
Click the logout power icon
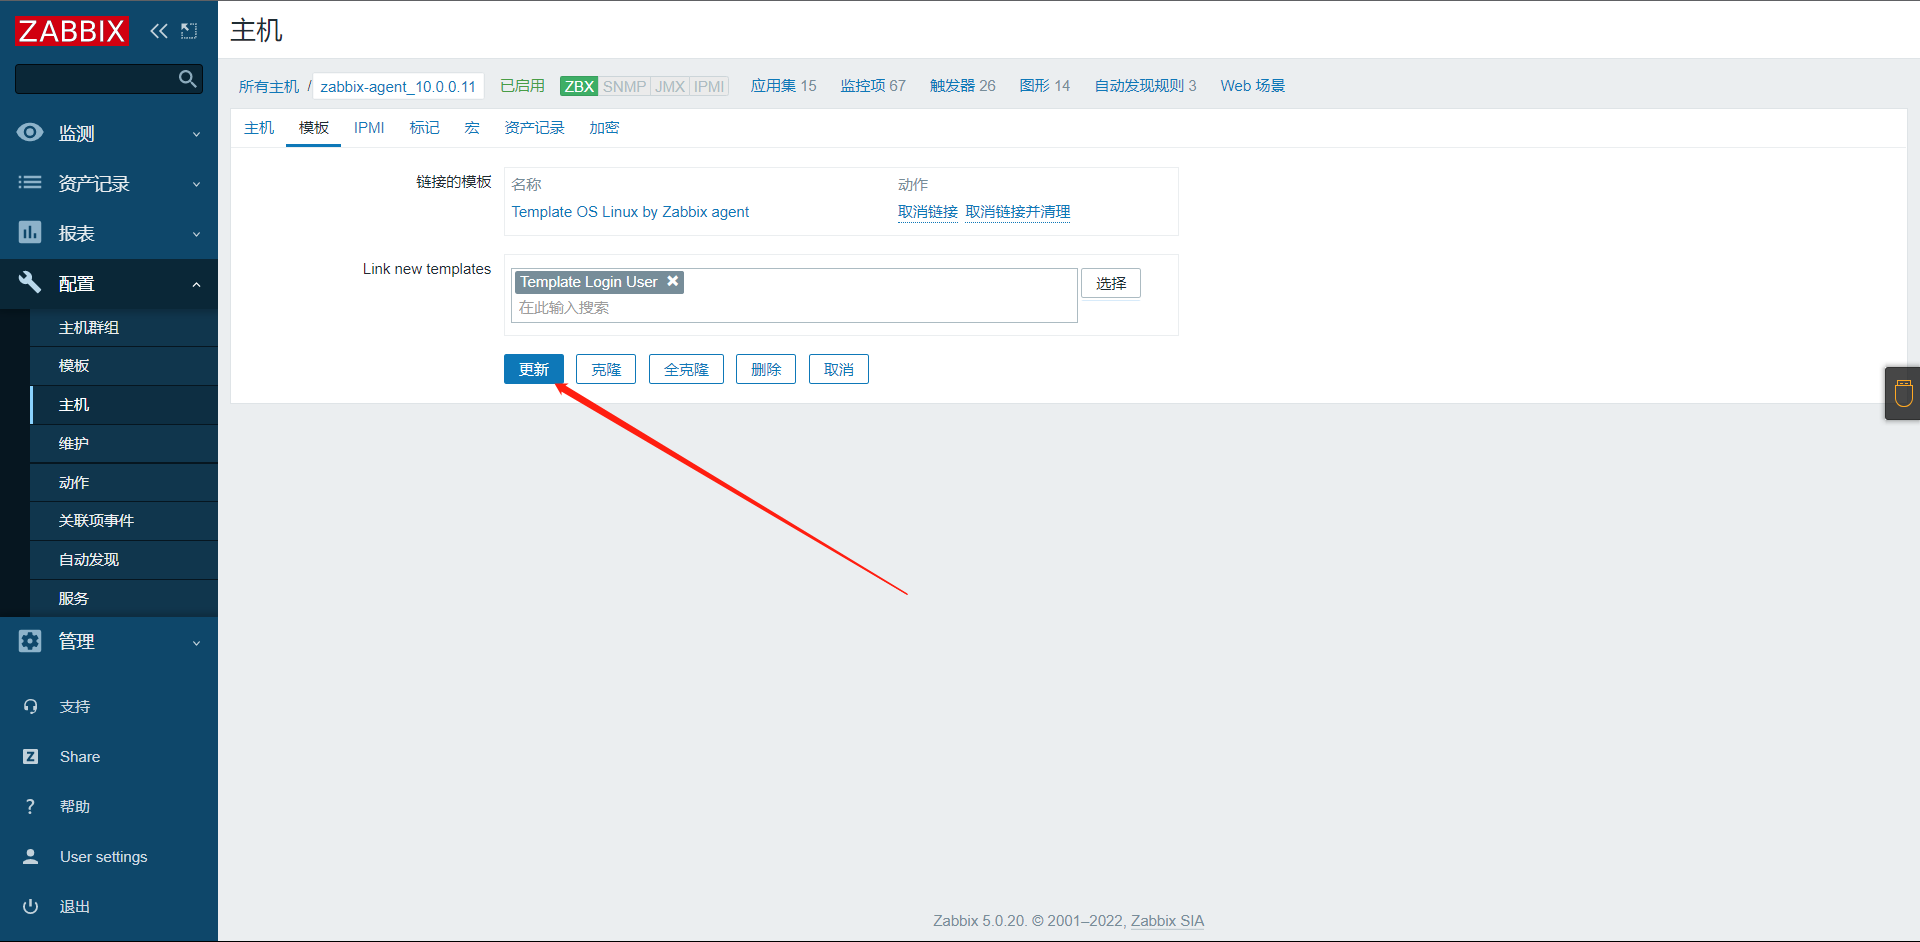(x=30, y=906)
